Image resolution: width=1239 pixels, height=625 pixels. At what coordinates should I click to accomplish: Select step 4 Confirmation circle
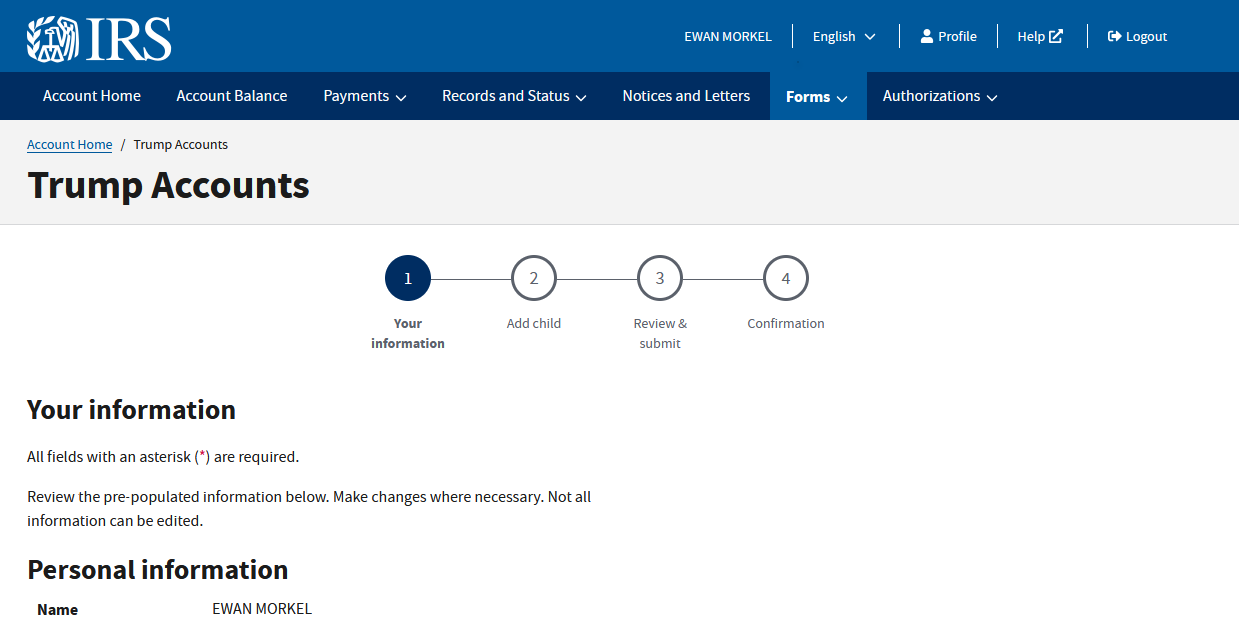[786, 279]
